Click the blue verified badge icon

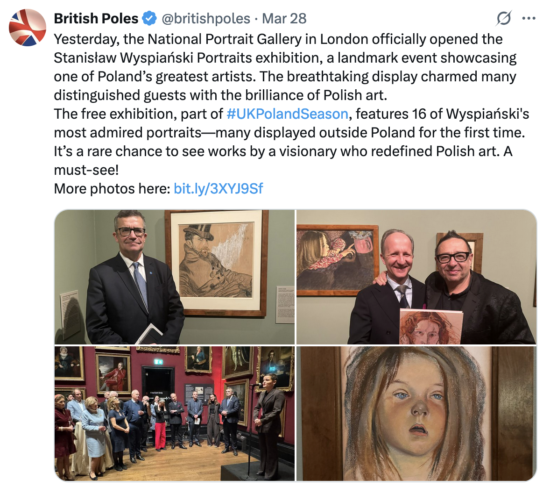point(150,19)
